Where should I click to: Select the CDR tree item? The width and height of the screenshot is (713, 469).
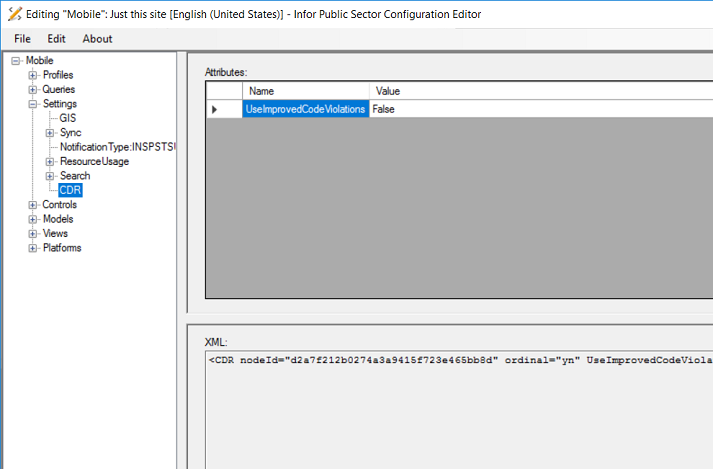click(70, 190)
